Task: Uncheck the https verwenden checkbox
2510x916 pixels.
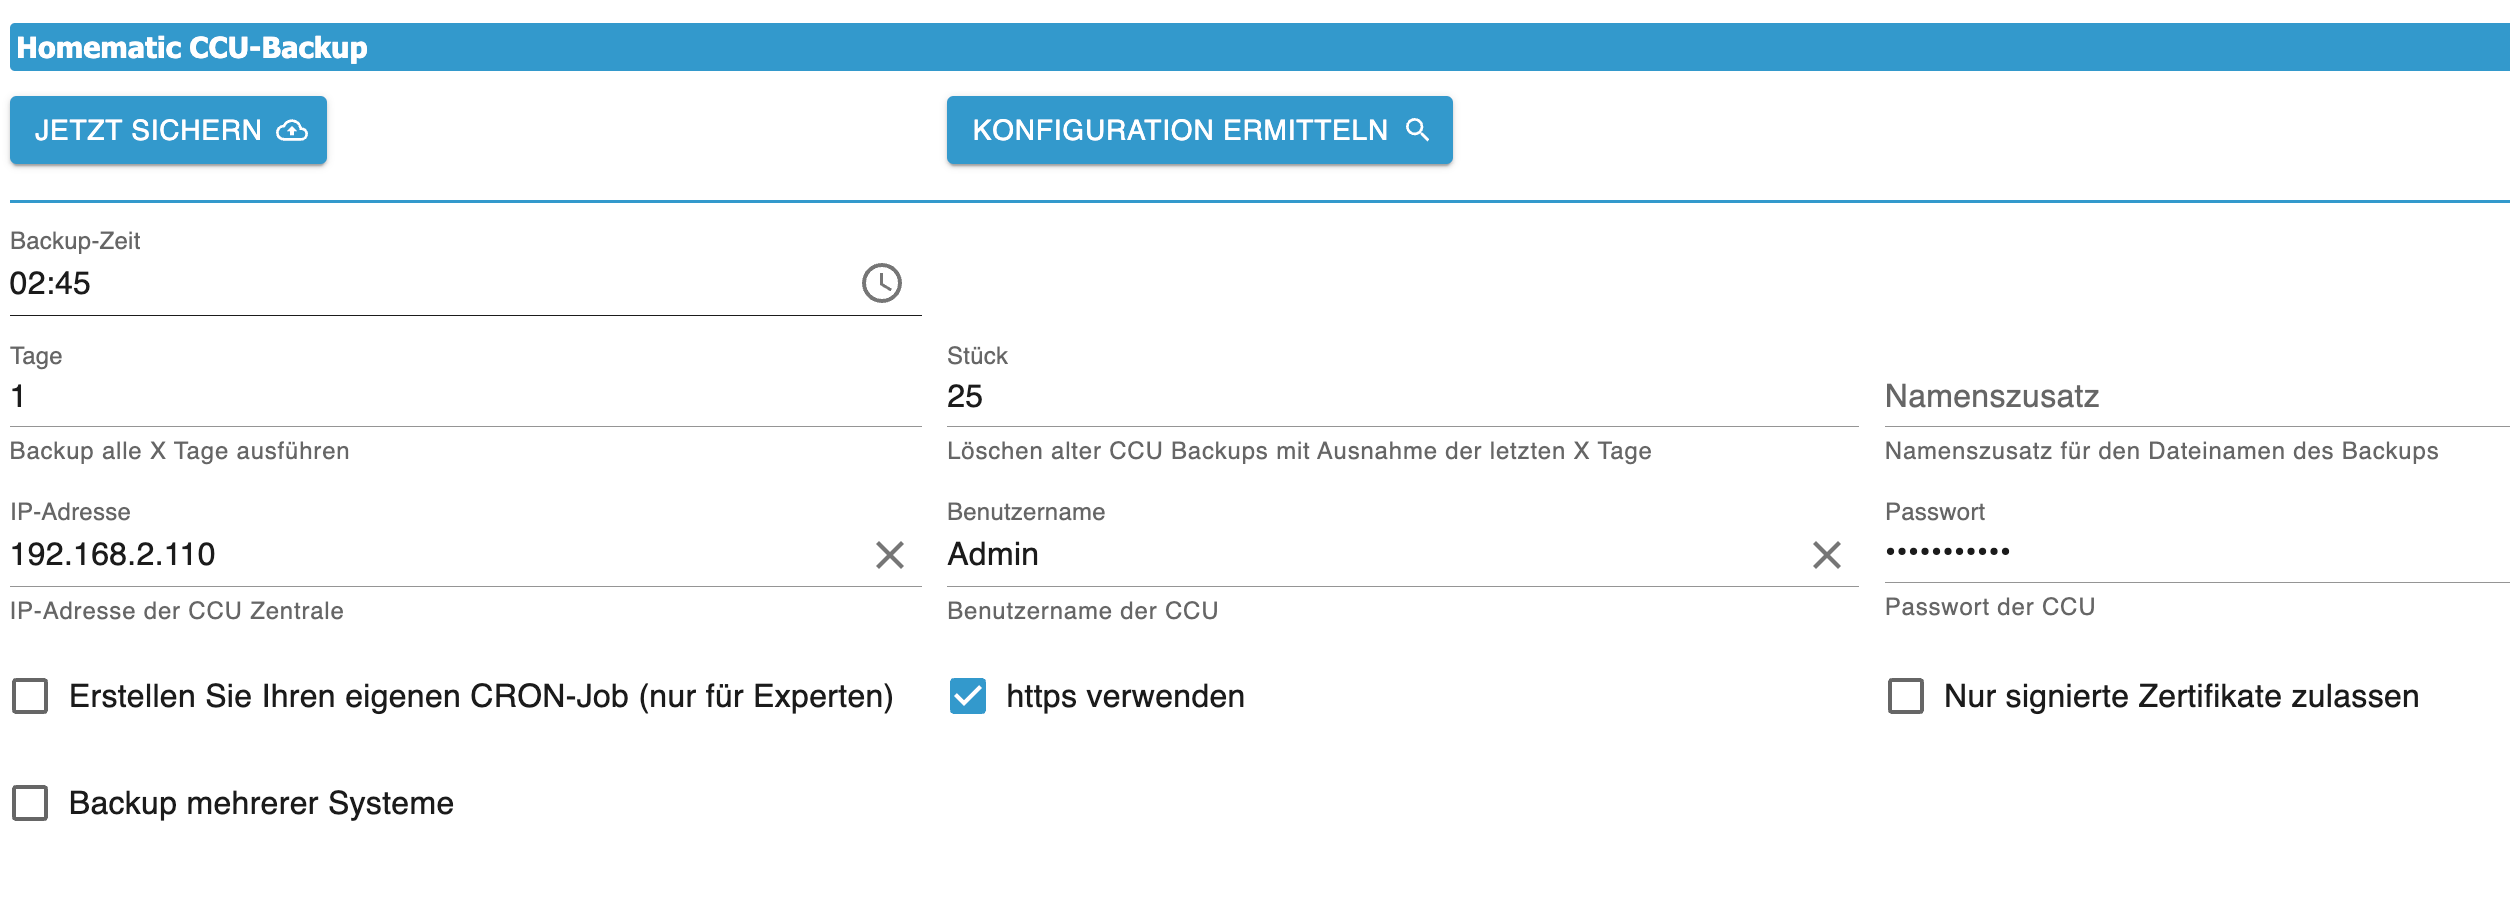Action: [x=968, y=696]
